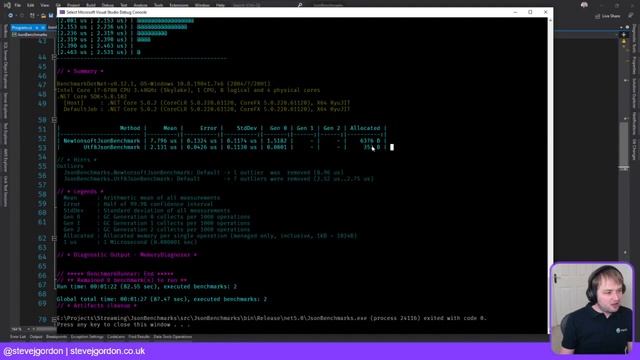Minimize the Debug Console window
The width and height of the screenshot is (640, 360).
click(x=515, y=12)
